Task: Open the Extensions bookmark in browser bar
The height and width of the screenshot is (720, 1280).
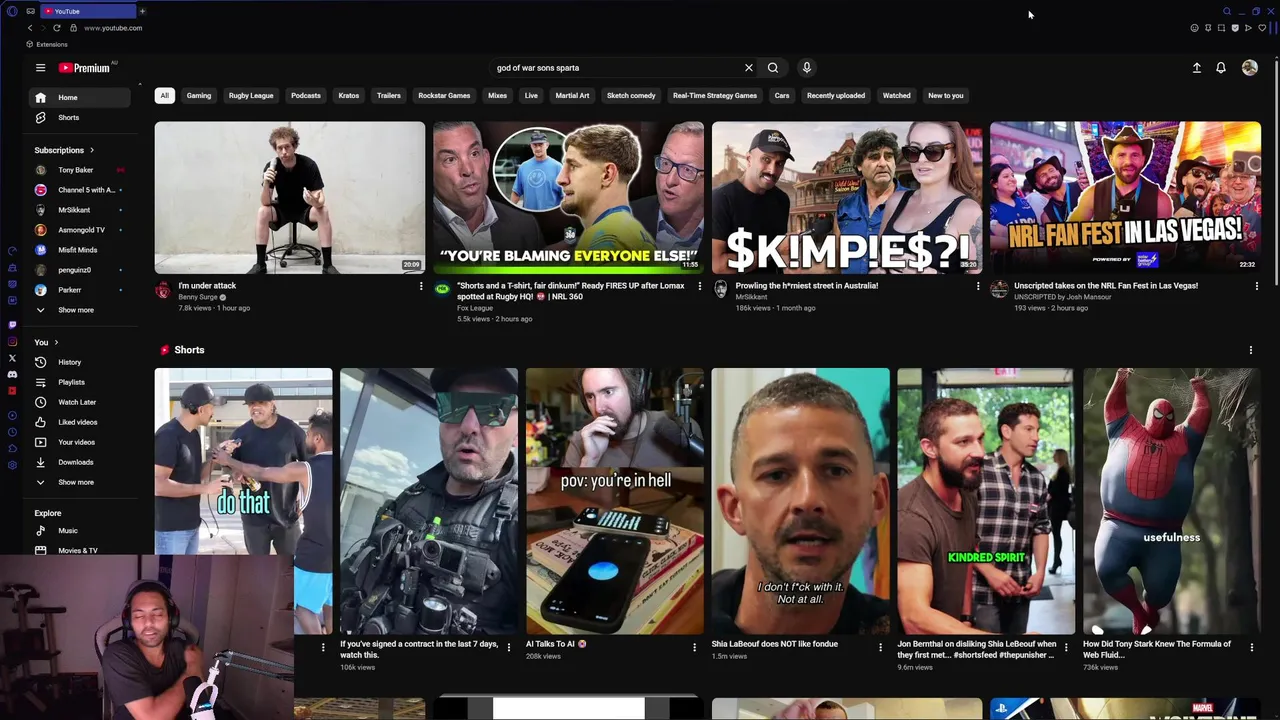Action: click(x=47, y=45)
